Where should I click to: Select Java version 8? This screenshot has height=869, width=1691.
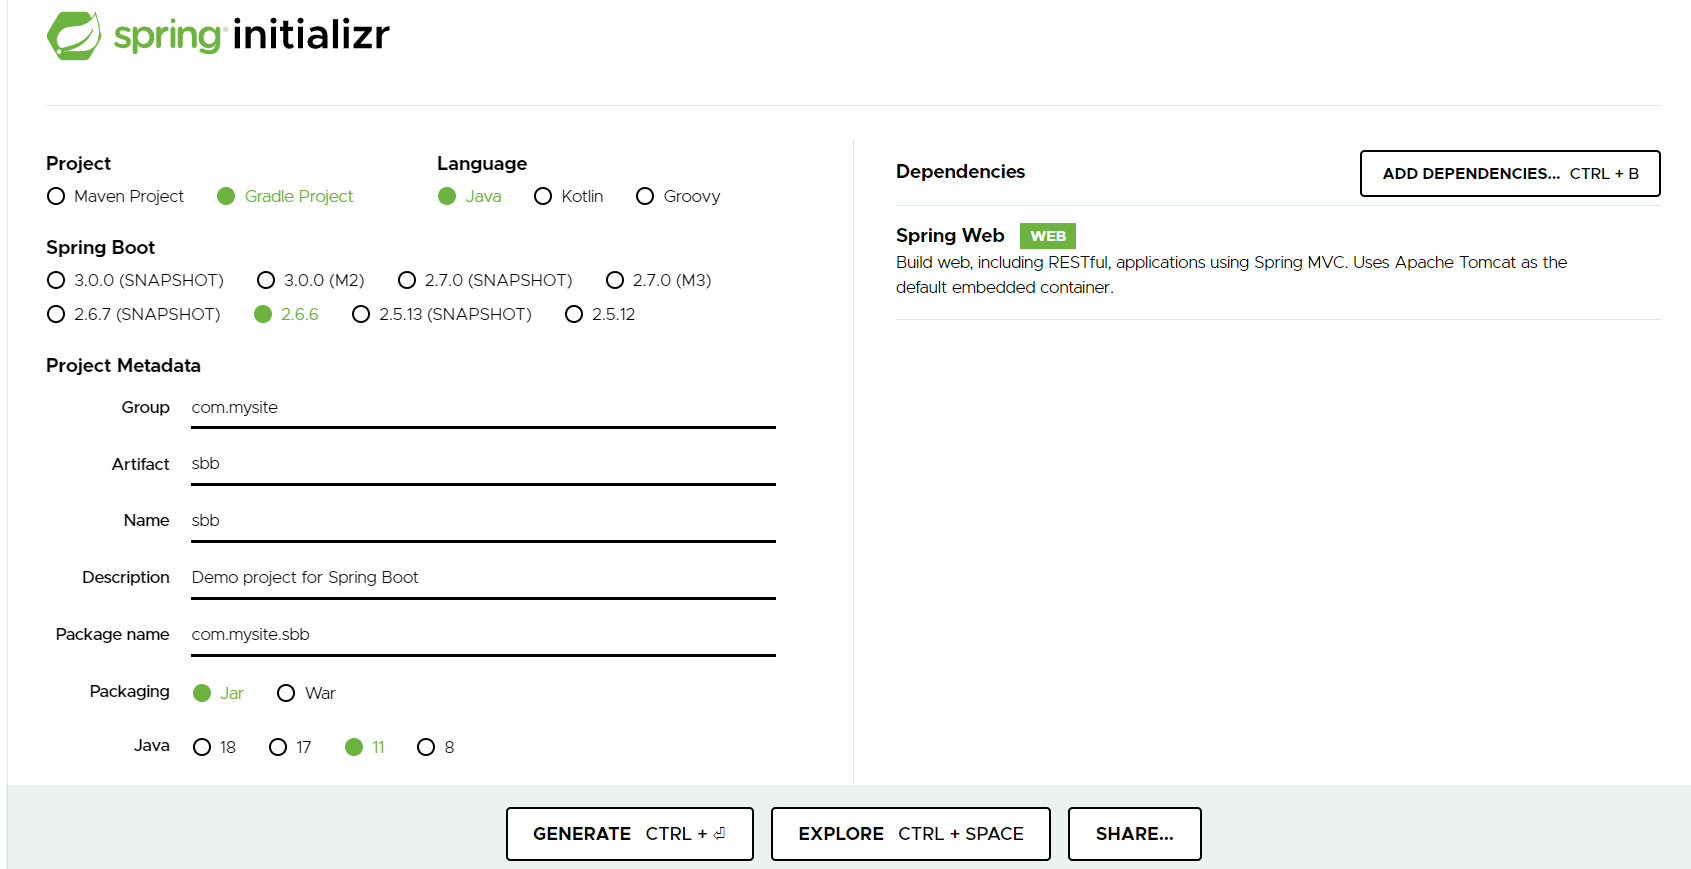click(x=435, y=747)
